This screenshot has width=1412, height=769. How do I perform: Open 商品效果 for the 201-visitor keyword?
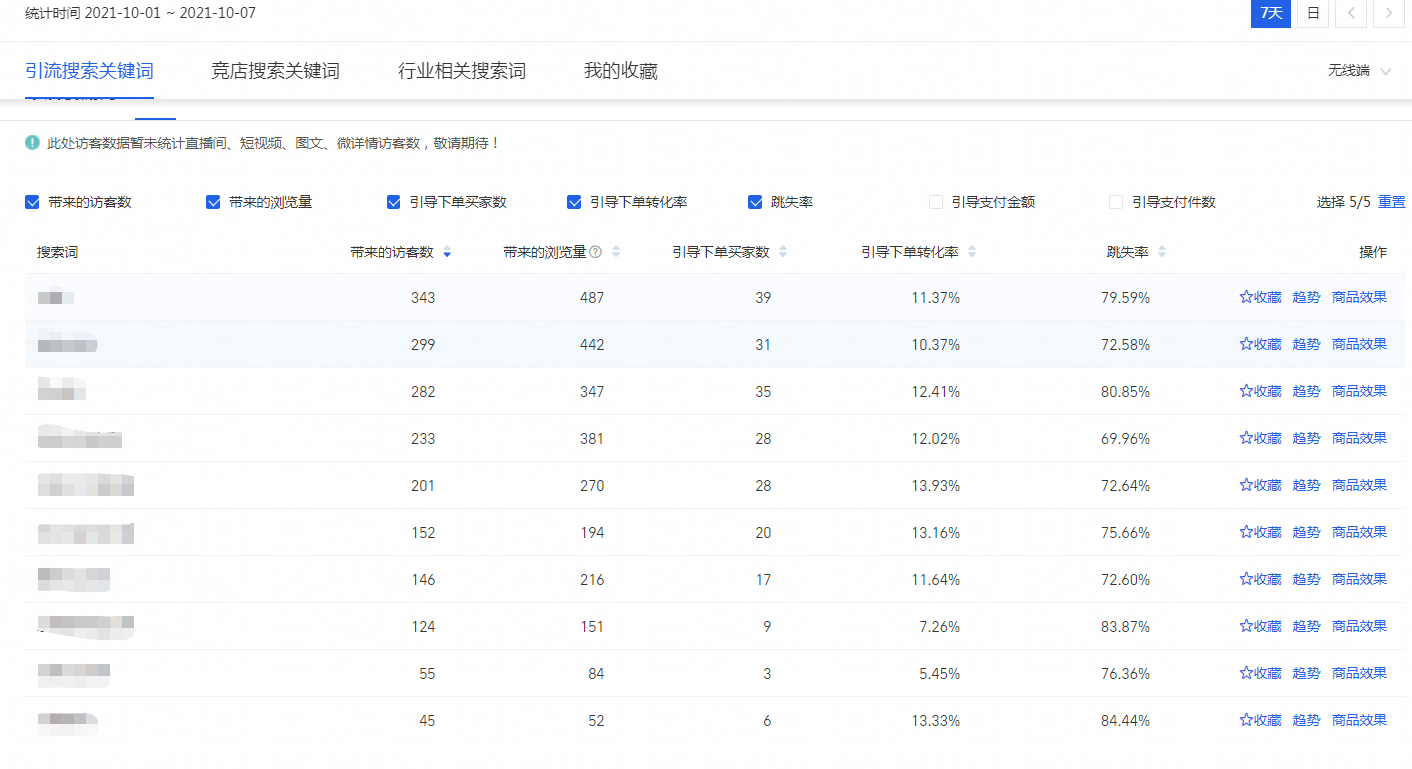(x=1360, y=485)
